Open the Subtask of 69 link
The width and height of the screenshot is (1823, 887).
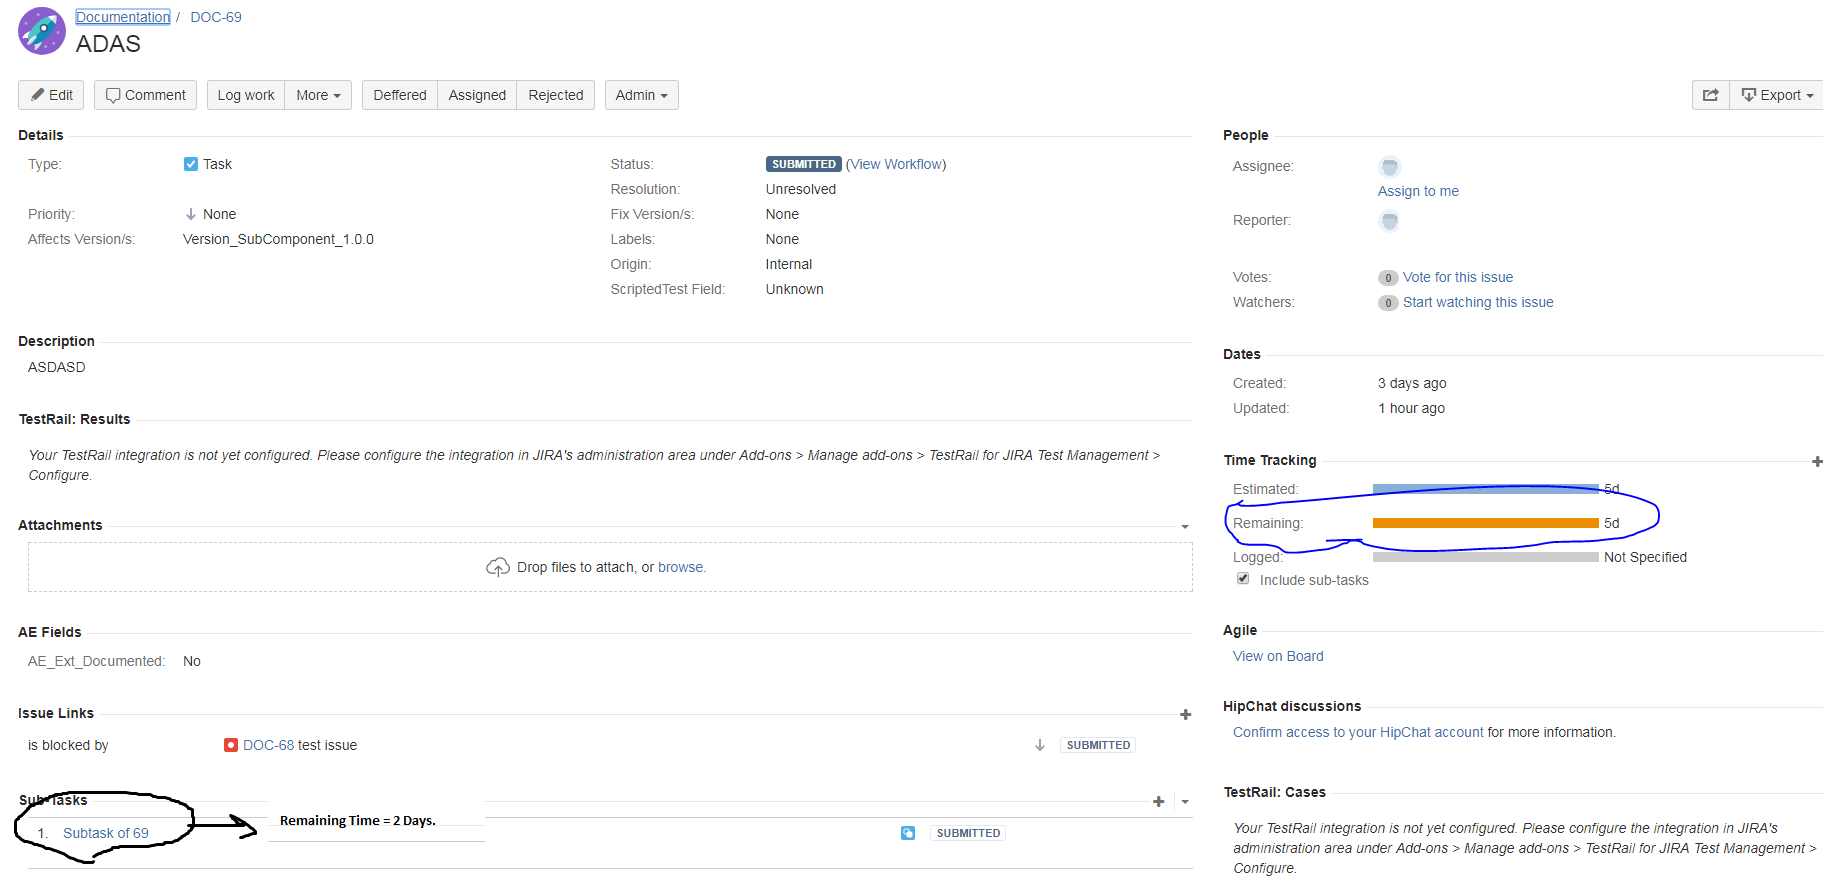pos(105,833)
